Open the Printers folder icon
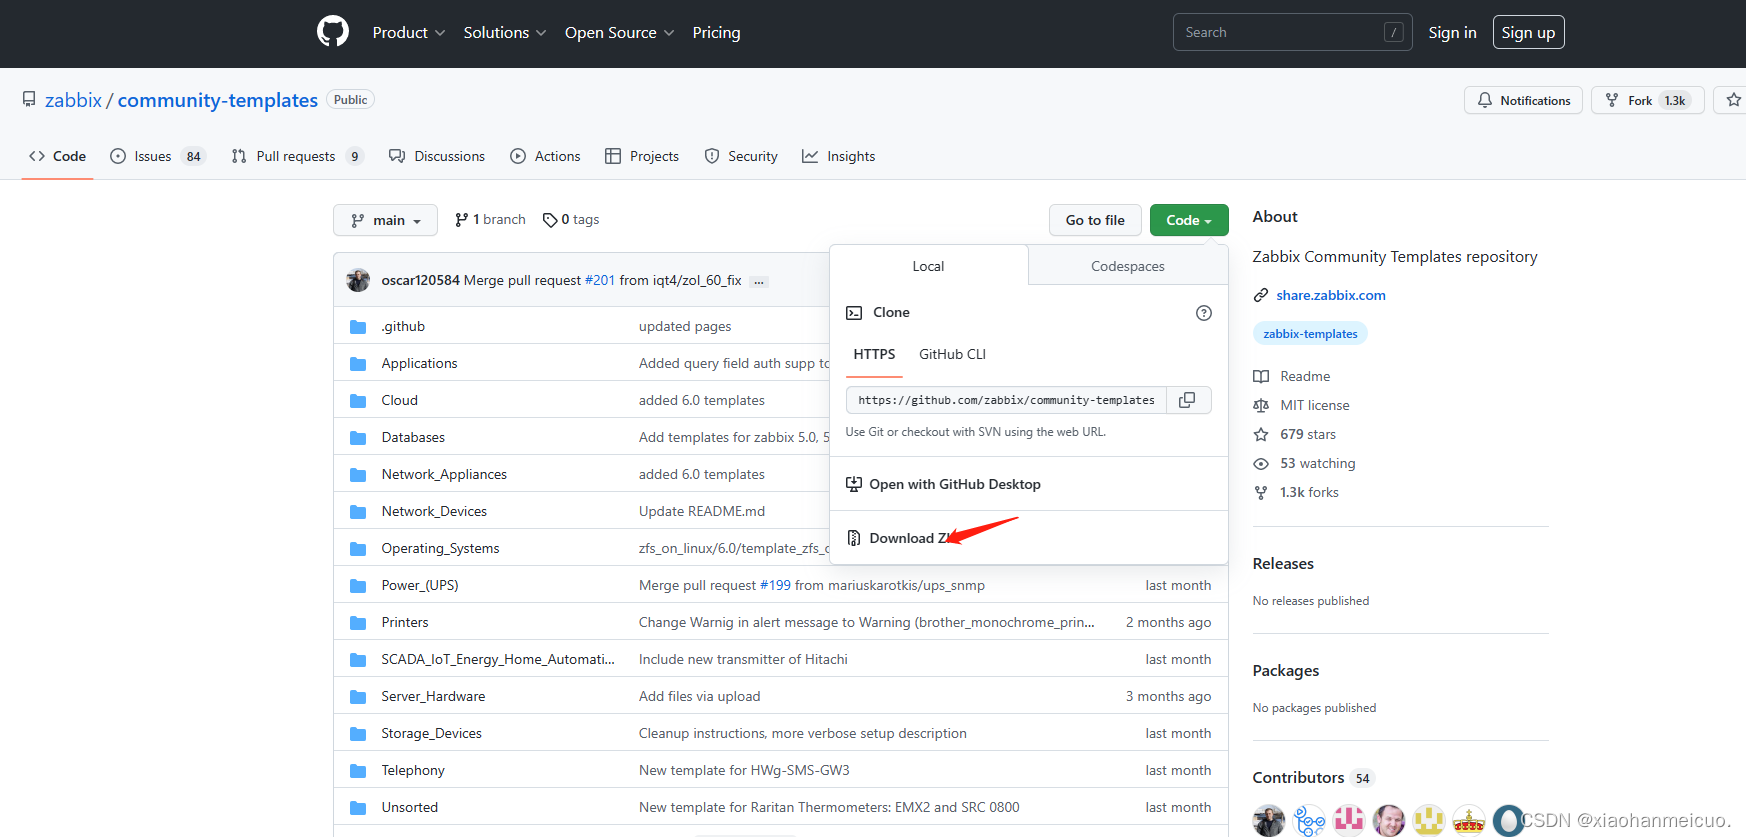 358,623
